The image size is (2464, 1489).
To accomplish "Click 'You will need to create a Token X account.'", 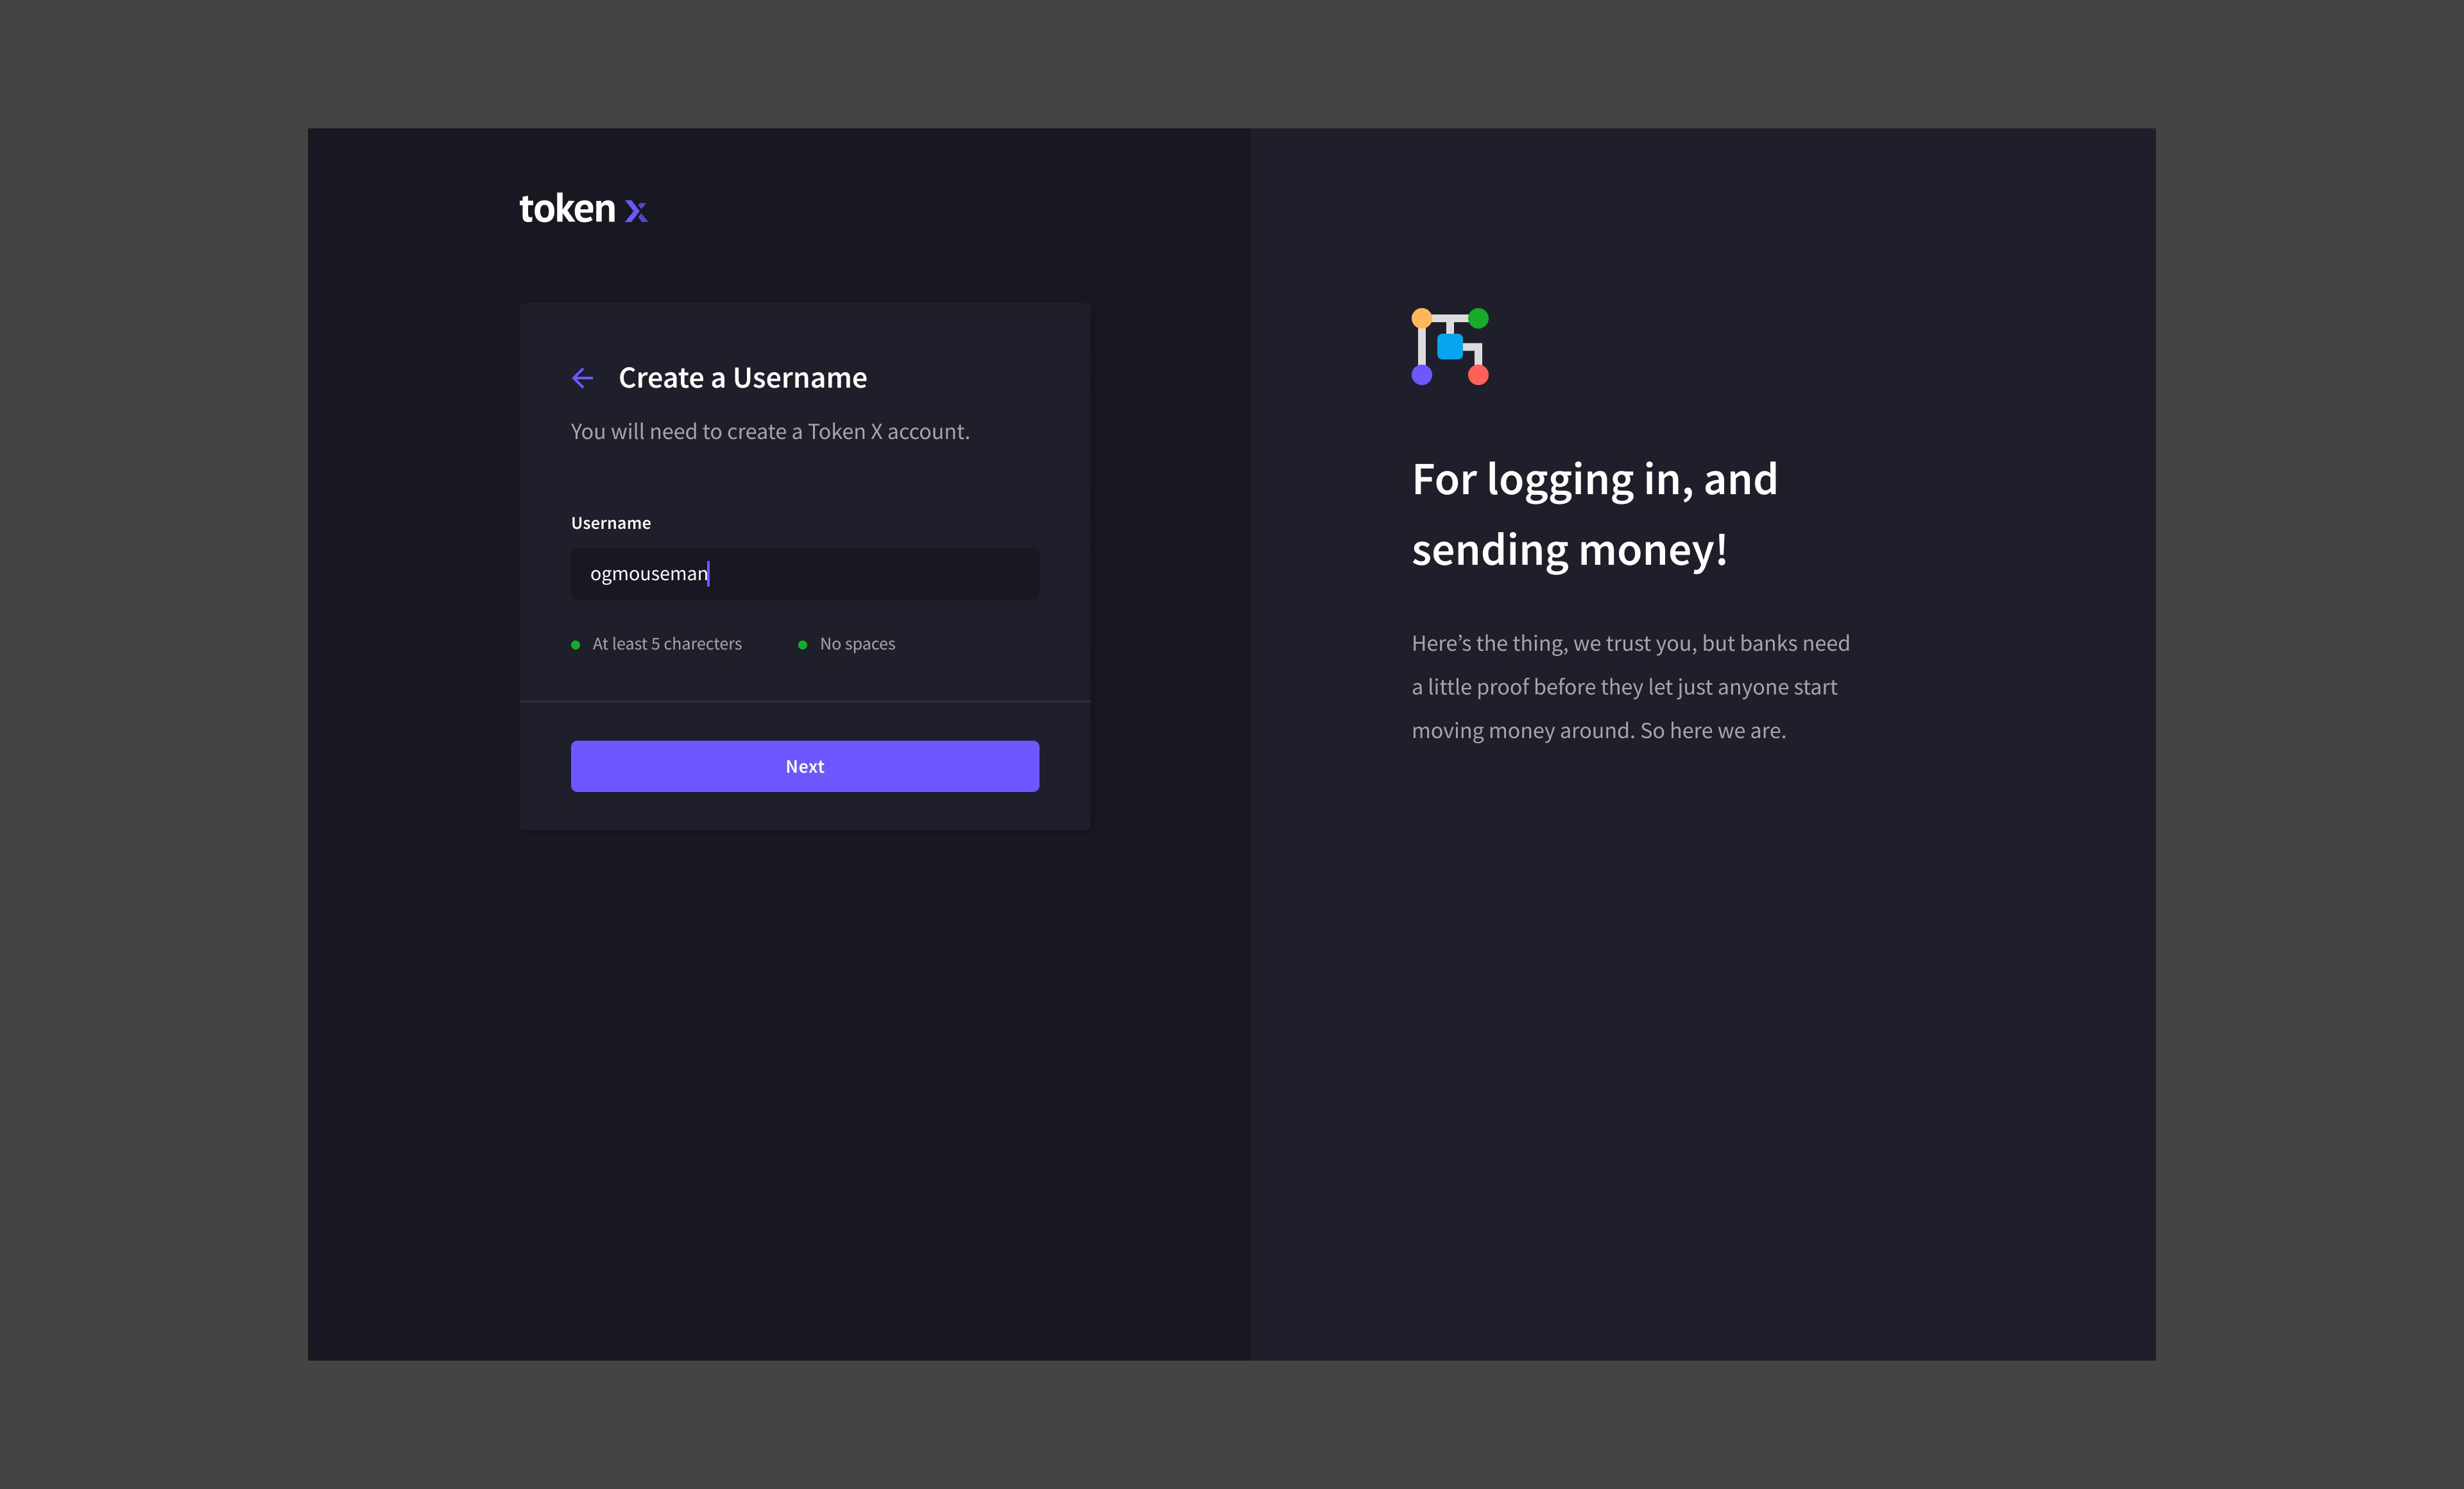I will 770,431.
